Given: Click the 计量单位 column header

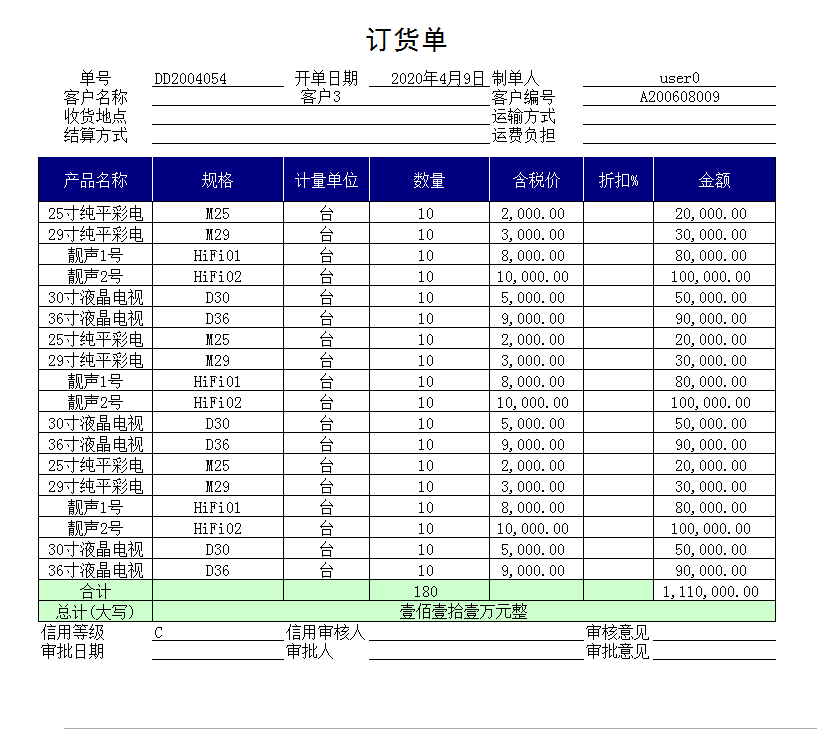Looking at the screenshot, I should click(x=326, y=180).
